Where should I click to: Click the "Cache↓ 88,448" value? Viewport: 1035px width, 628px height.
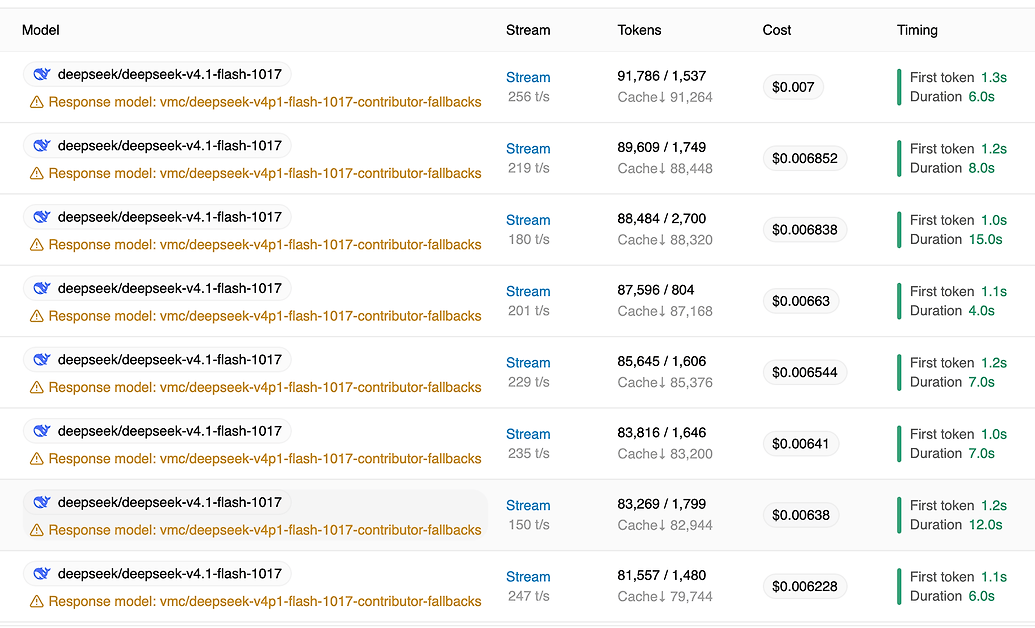[665, 168]
